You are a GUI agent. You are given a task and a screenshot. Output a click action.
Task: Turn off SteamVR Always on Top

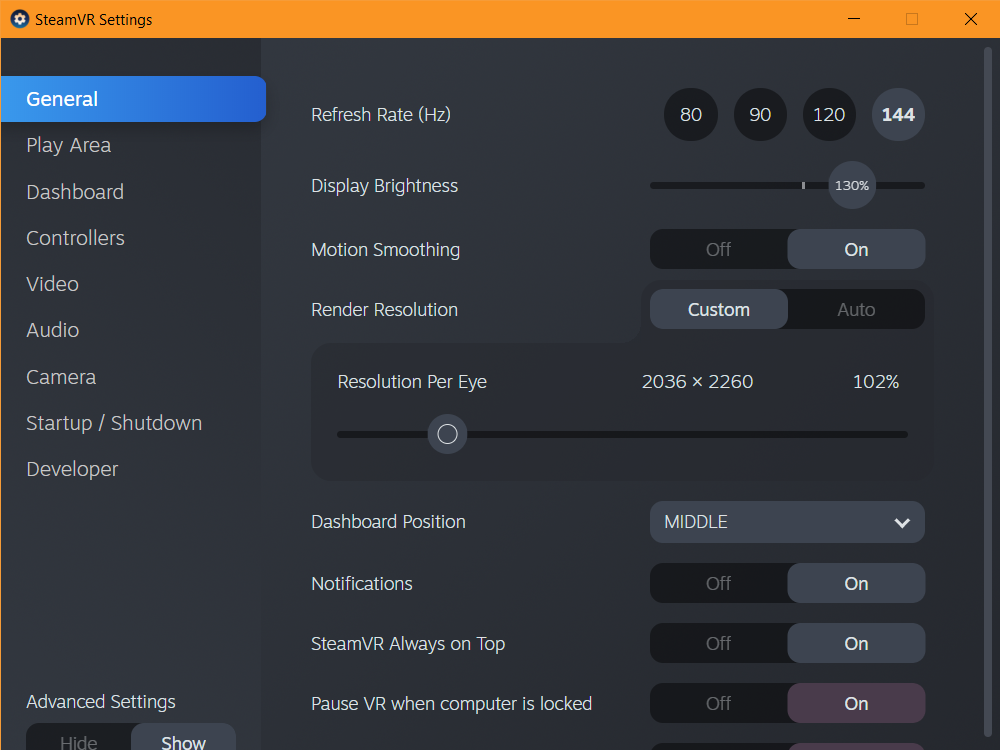[719, 644]
